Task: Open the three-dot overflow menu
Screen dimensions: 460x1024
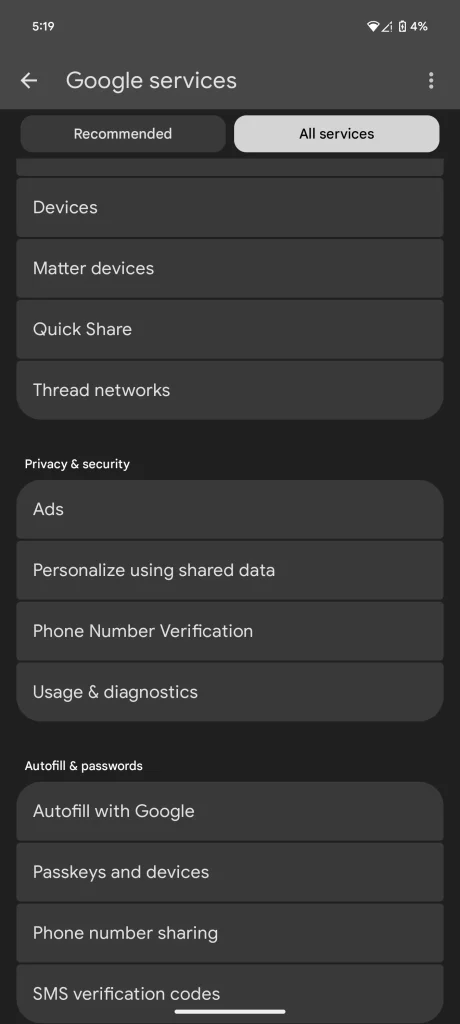Action: pyautogui.click(x=431, y=80)
